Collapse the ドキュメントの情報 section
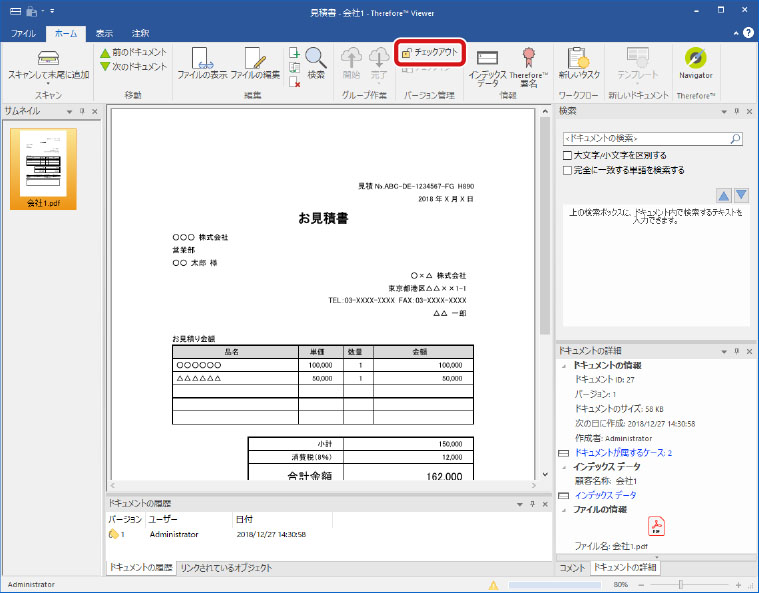 click(565, 365)
